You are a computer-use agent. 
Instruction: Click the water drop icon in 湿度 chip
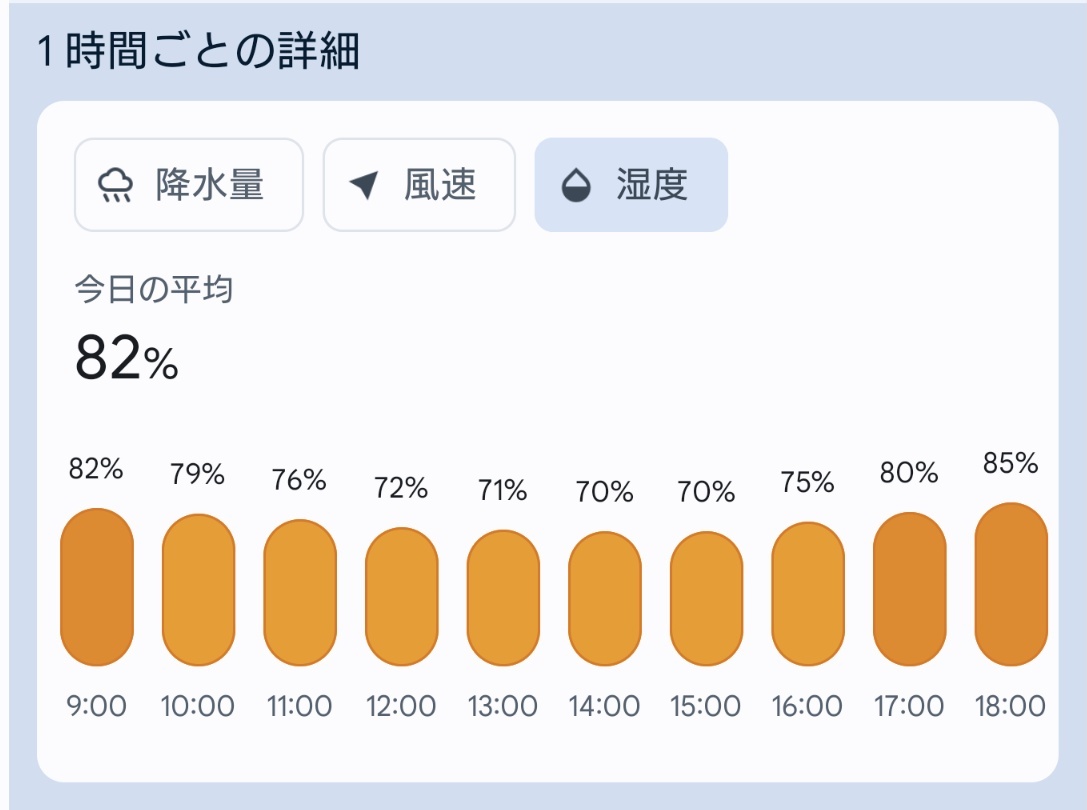[x=576, y=186]
